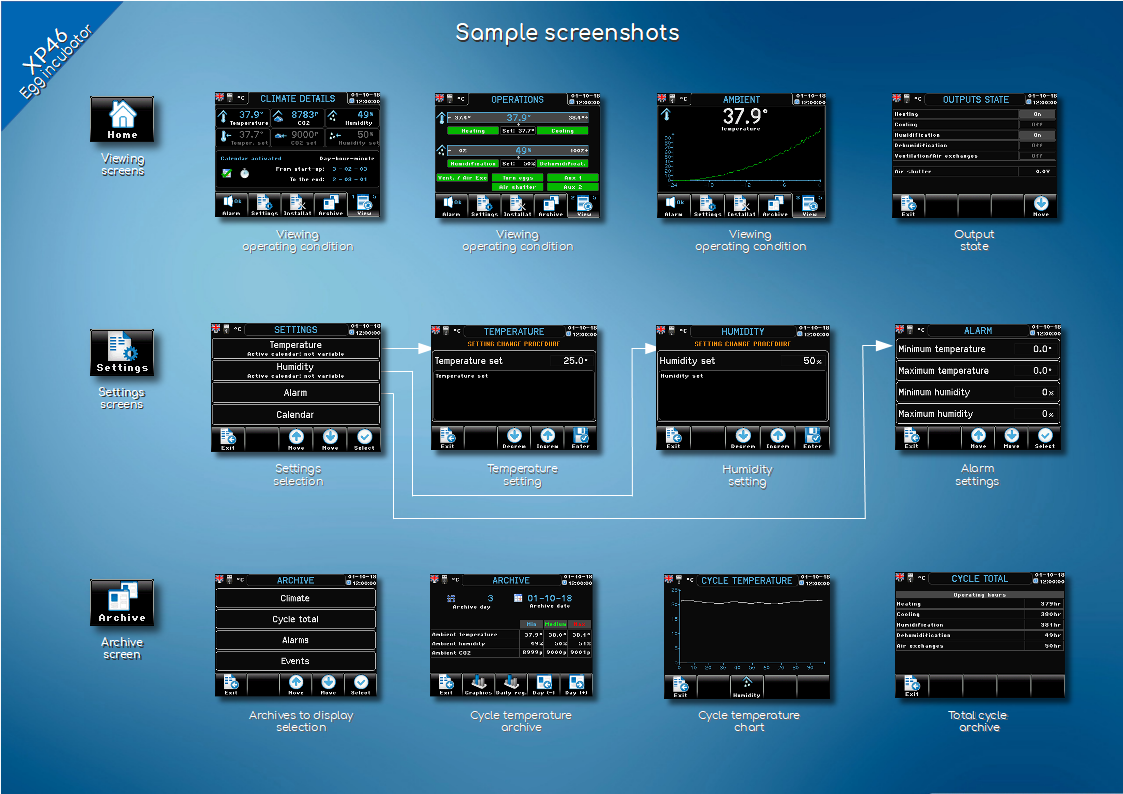Click View icon in Climate Details toolbar

click(364, 205)
